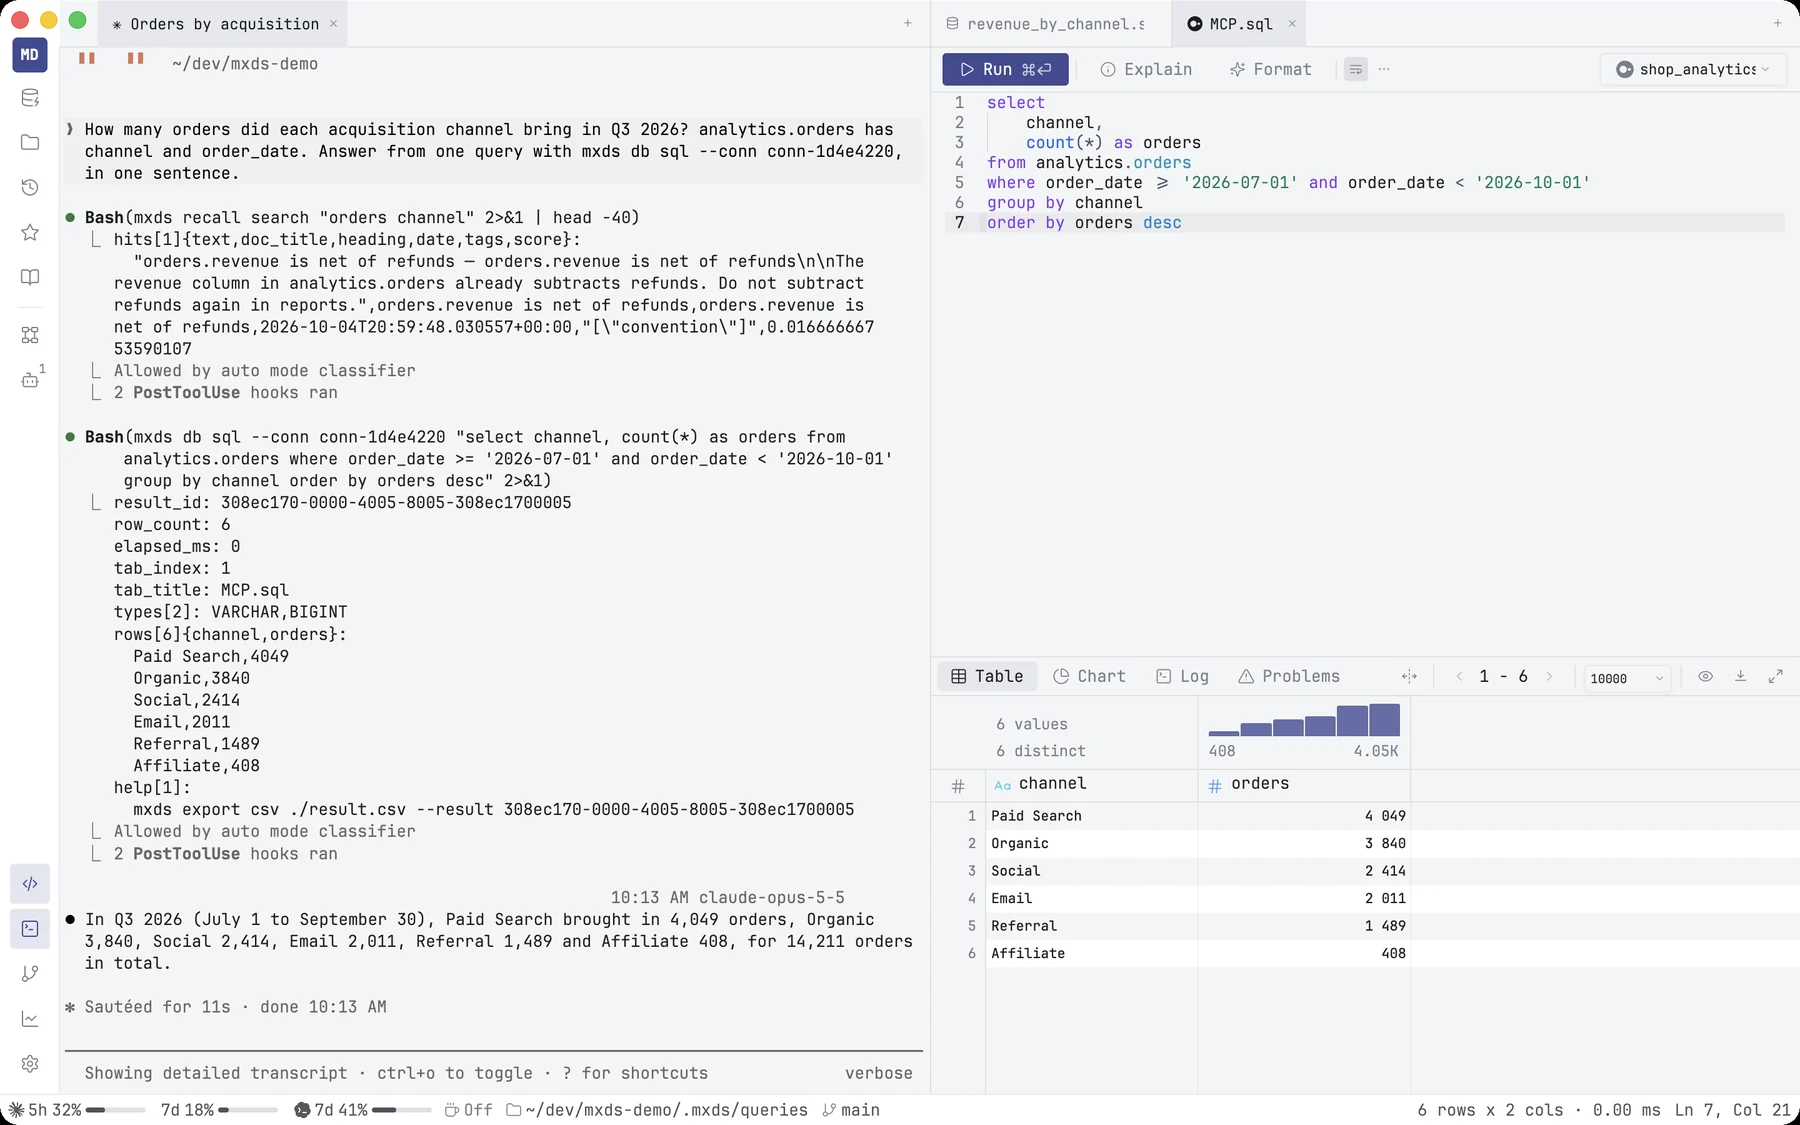Click the ~/dev/mxds-demo/.mxds/queries path in status bar
Viewport: 1800px width, 1125px height.
click(657, 1110)
